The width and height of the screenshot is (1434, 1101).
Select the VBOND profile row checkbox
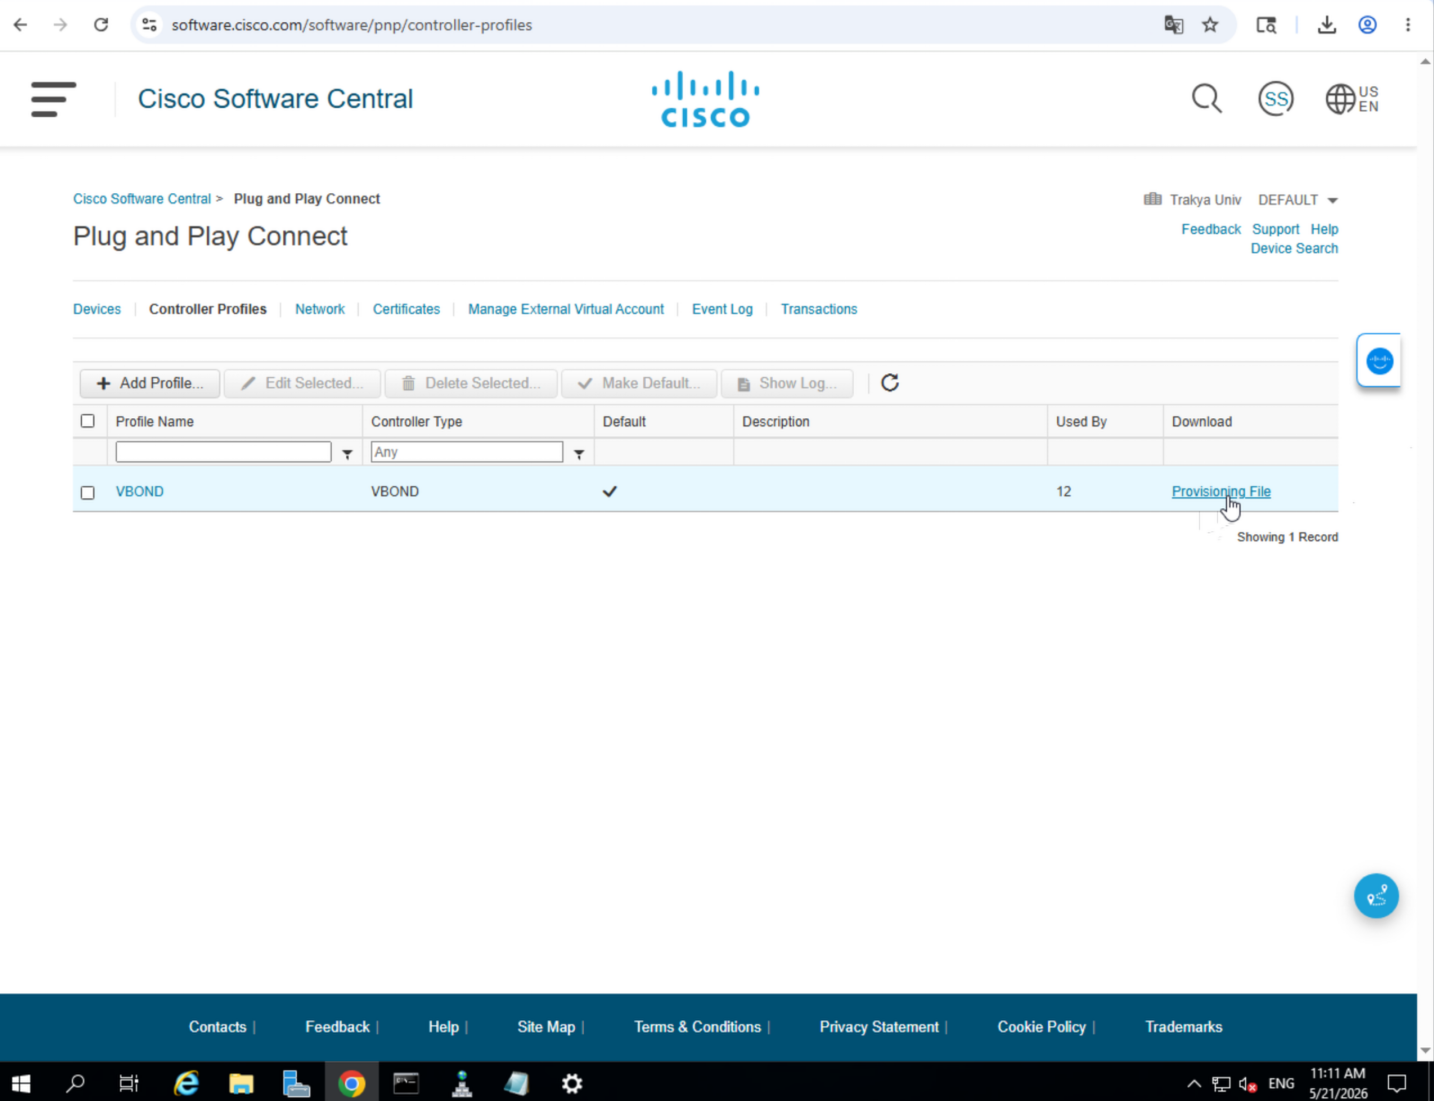click(88, 492)
